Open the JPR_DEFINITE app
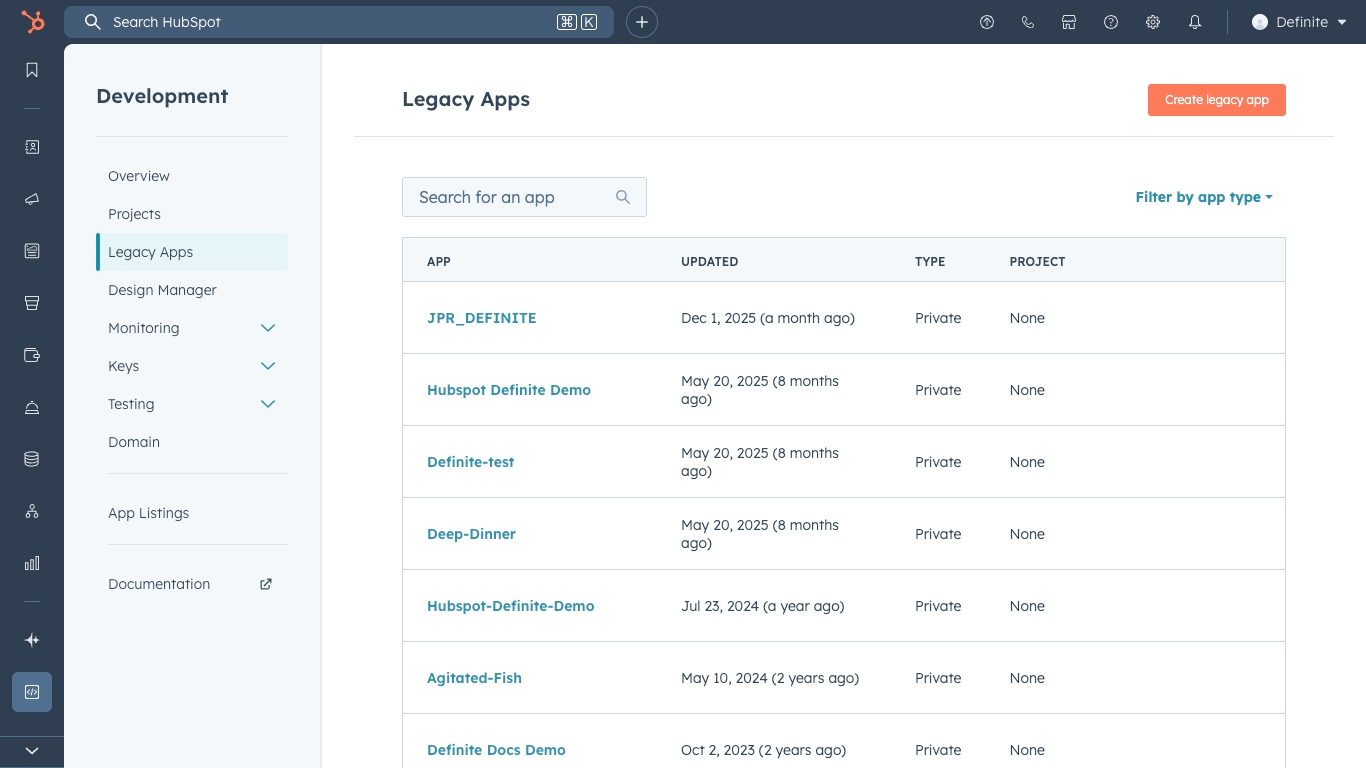This screenshot has height=768, width=1366. point(481,318)
